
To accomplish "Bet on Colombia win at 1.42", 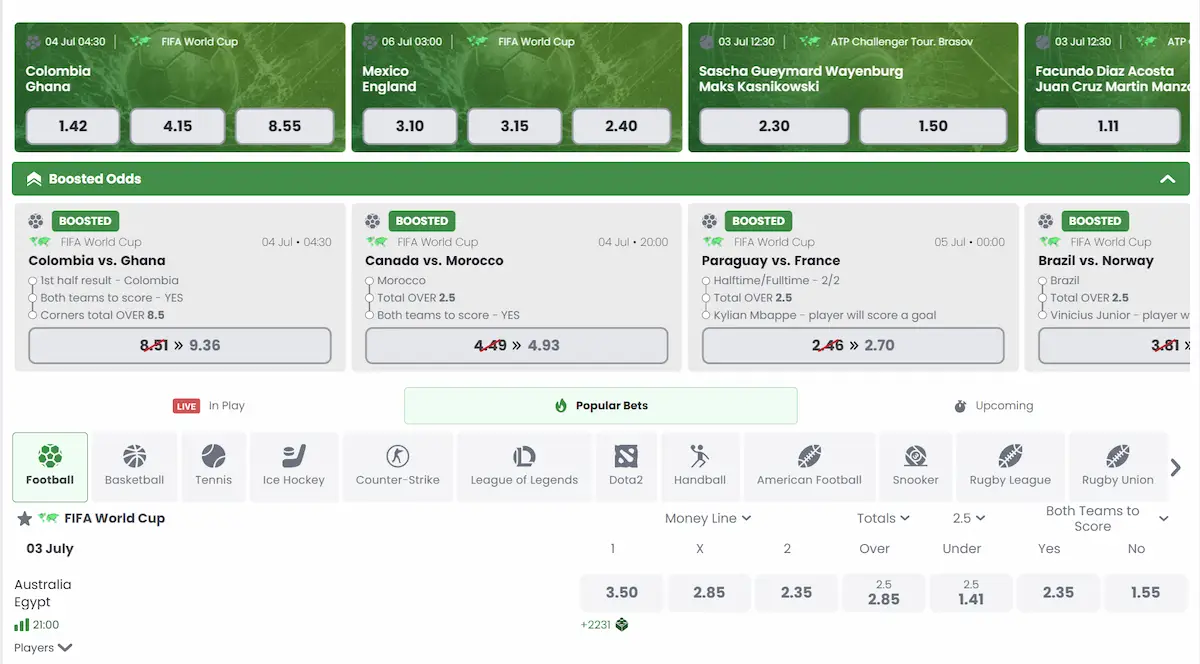I will 73,127.
